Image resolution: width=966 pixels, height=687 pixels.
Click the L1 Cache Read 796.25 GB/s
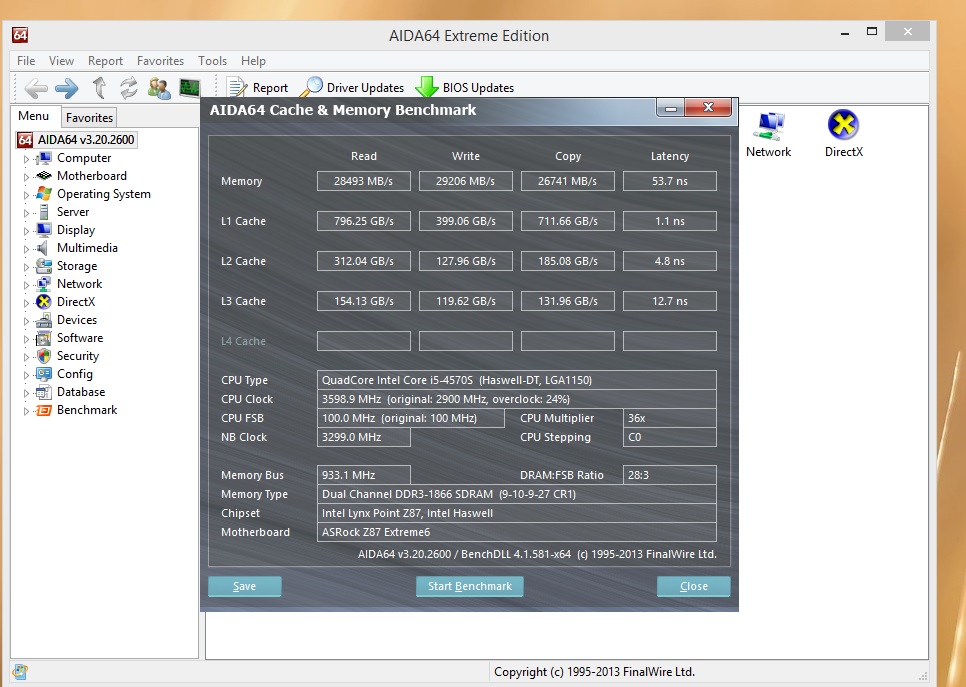click(363, 221)
